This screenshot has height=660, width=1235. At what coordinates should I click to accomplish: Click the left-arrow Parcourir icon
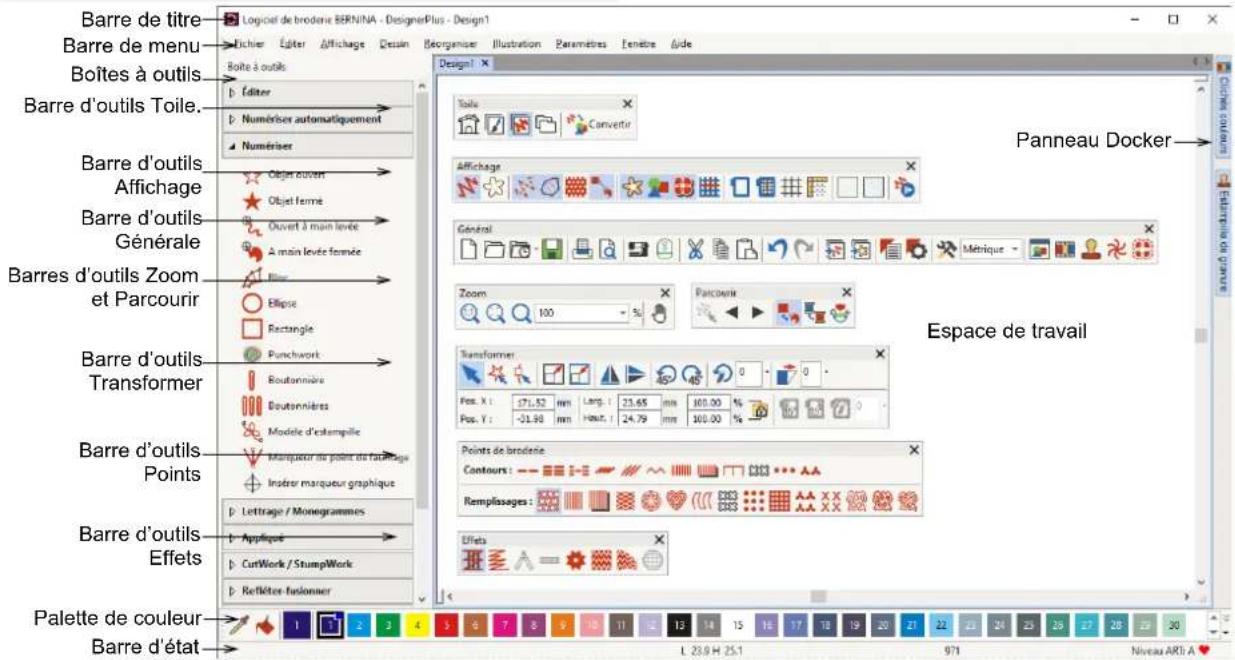[732, 312]
